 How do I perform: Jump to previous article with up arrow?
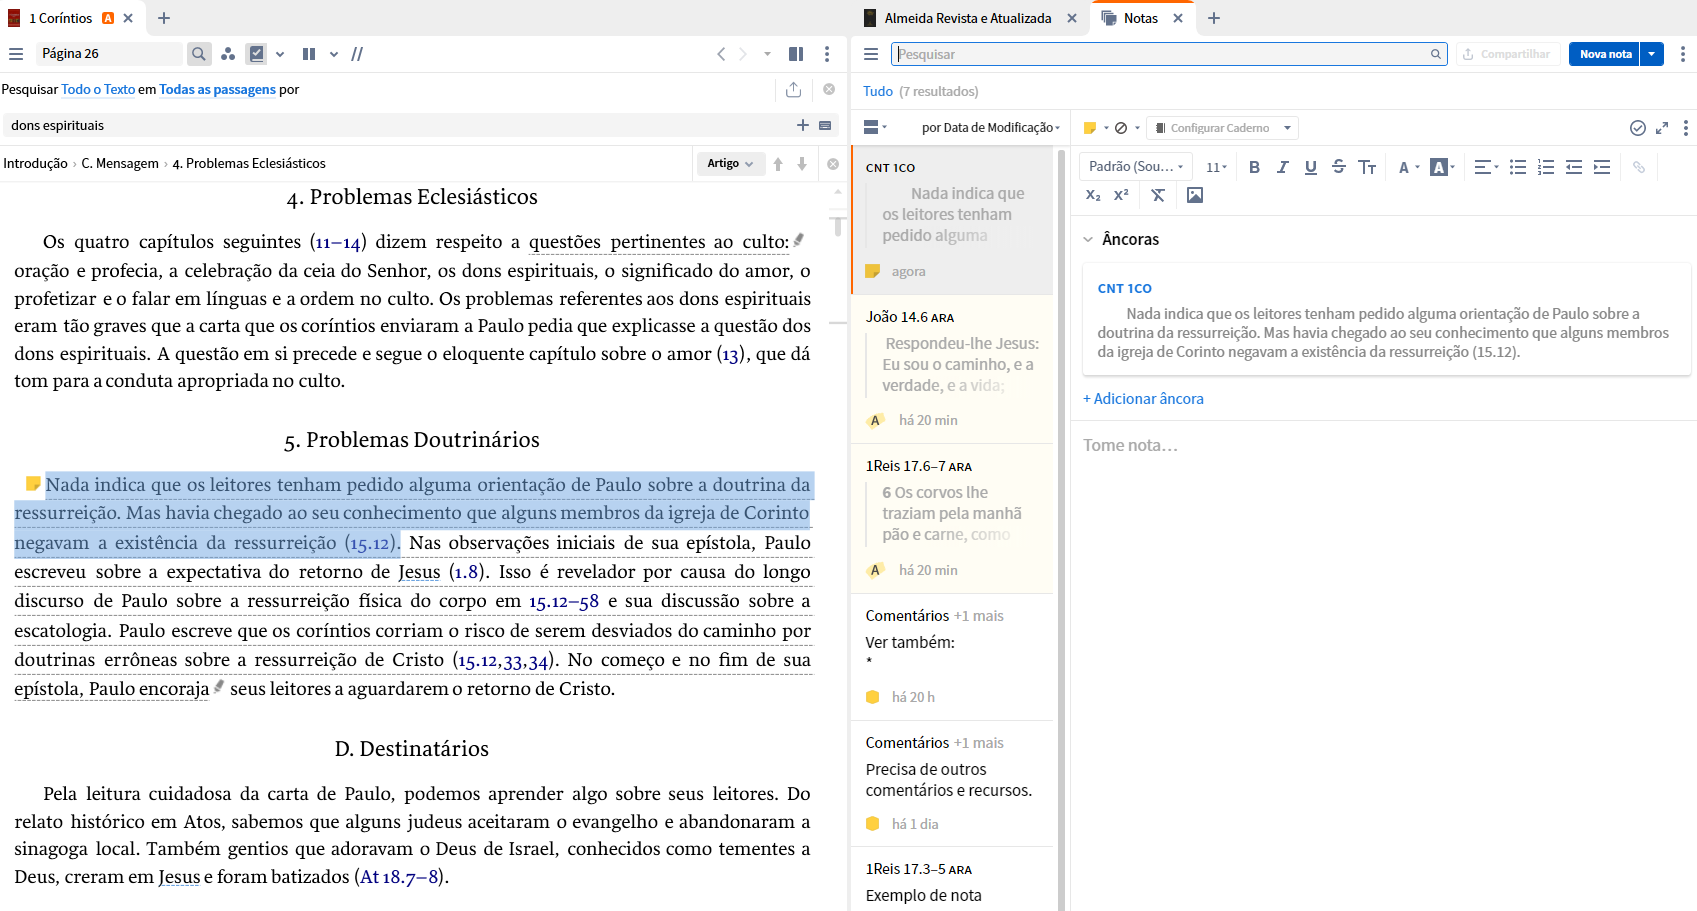(778, 163)
